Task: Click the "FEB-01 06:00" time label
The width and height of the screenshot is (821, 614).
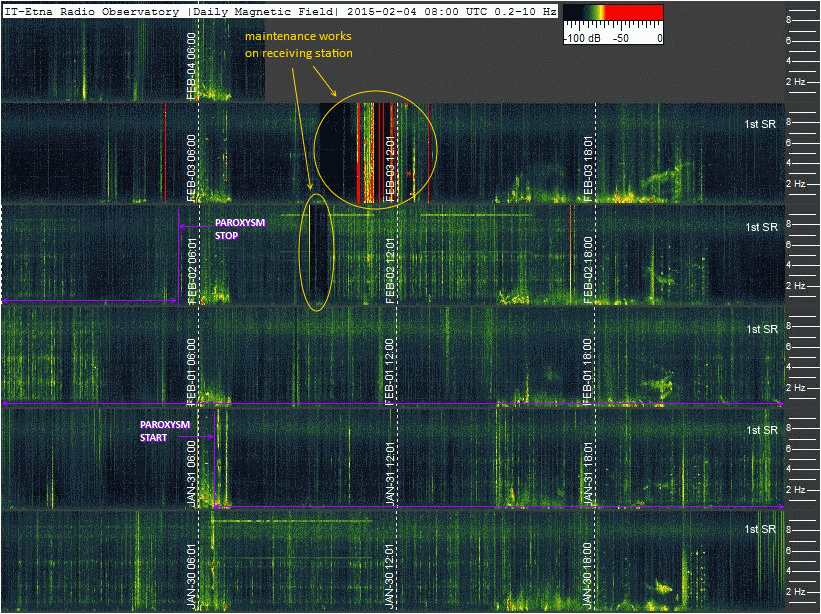Action: point(192,372)
